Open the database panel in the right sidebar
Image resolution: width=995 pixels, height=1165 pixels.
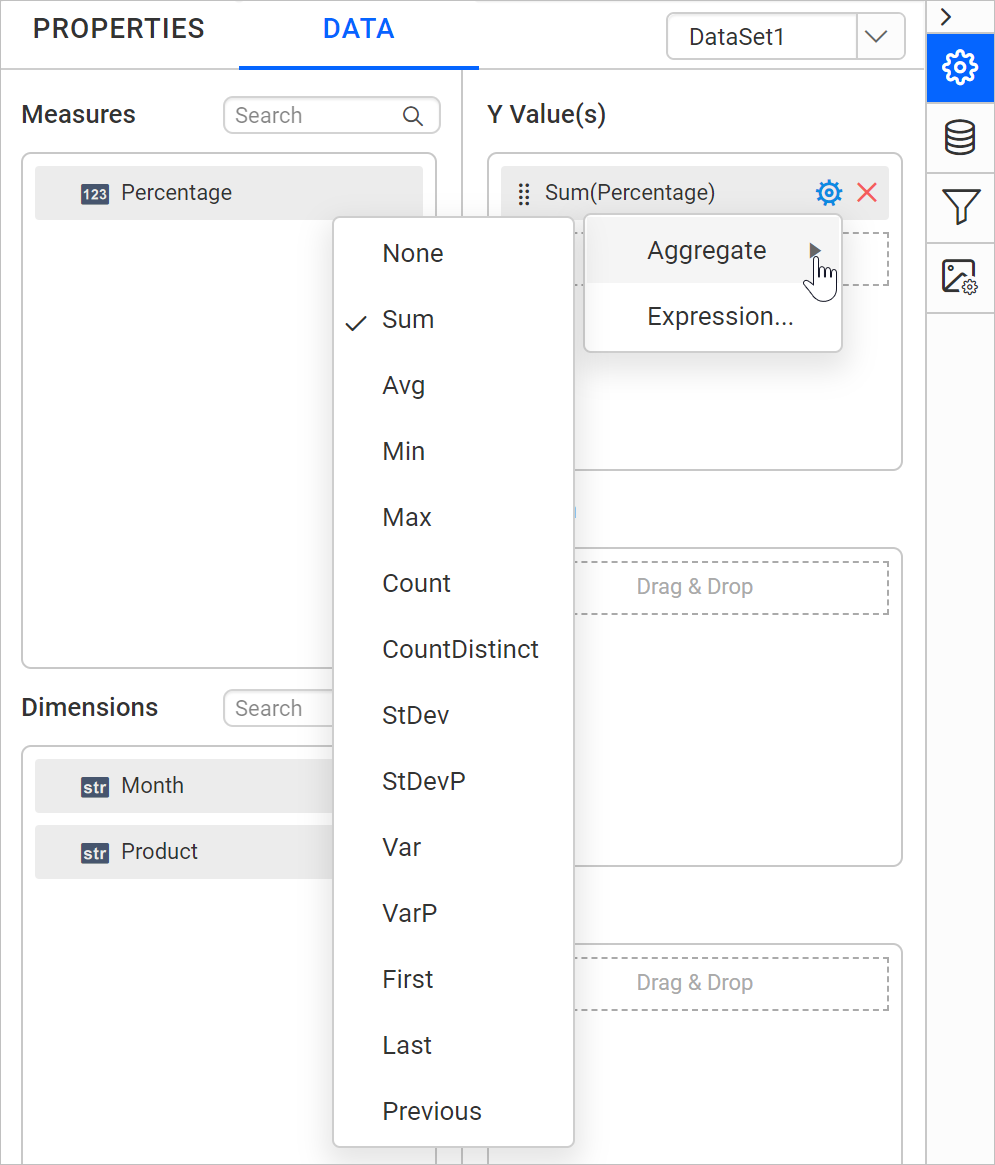[960, 138]
